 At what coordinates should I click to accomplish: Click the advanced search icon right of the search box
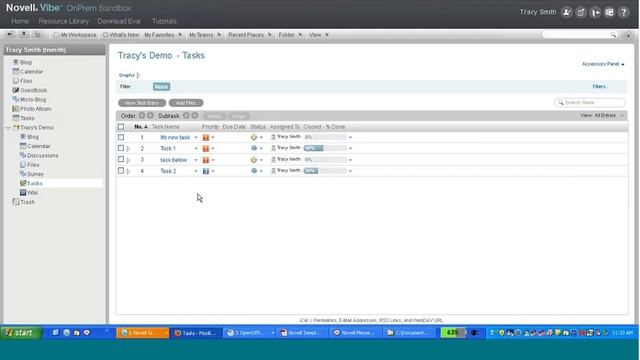pyautogui.click(x=627, y=35)
